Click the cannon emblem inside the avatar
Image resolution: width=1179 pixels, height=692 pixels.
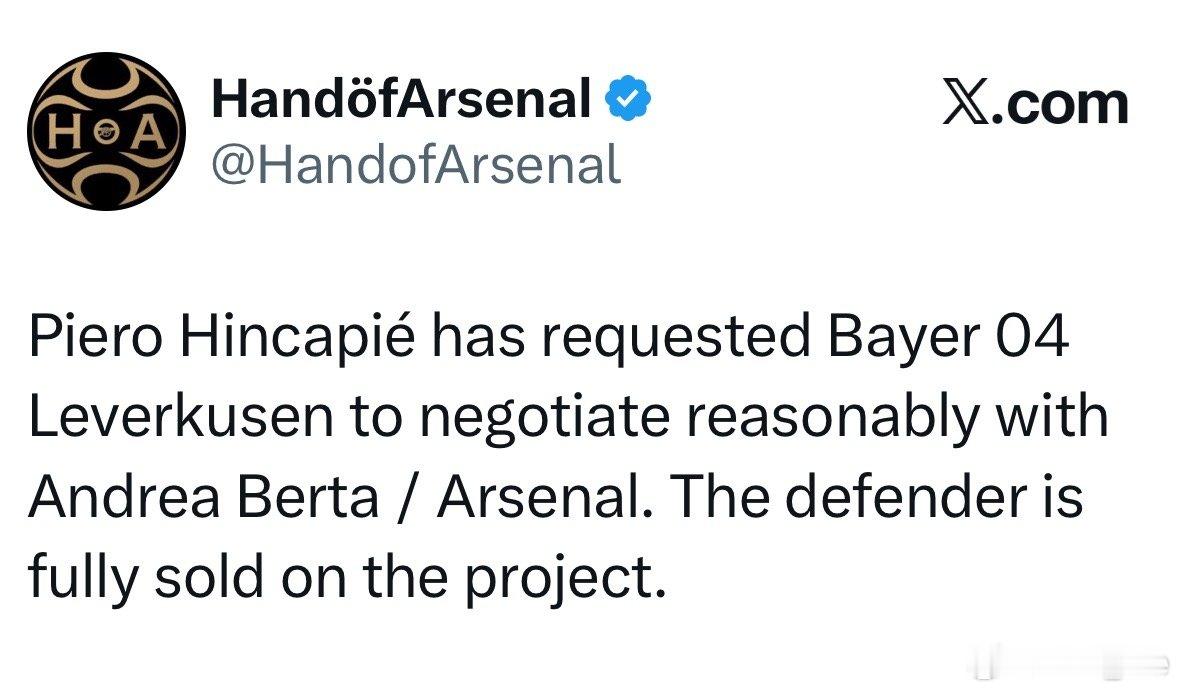coord(107,132)
